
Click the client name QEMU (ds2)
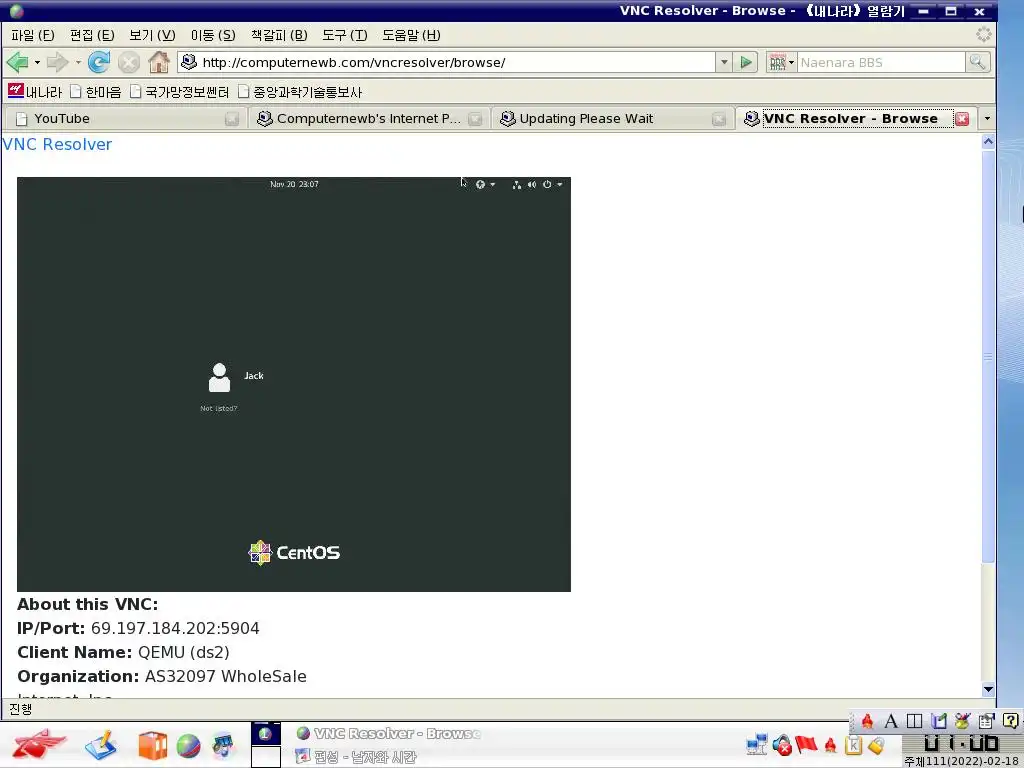tap(184, 652)
